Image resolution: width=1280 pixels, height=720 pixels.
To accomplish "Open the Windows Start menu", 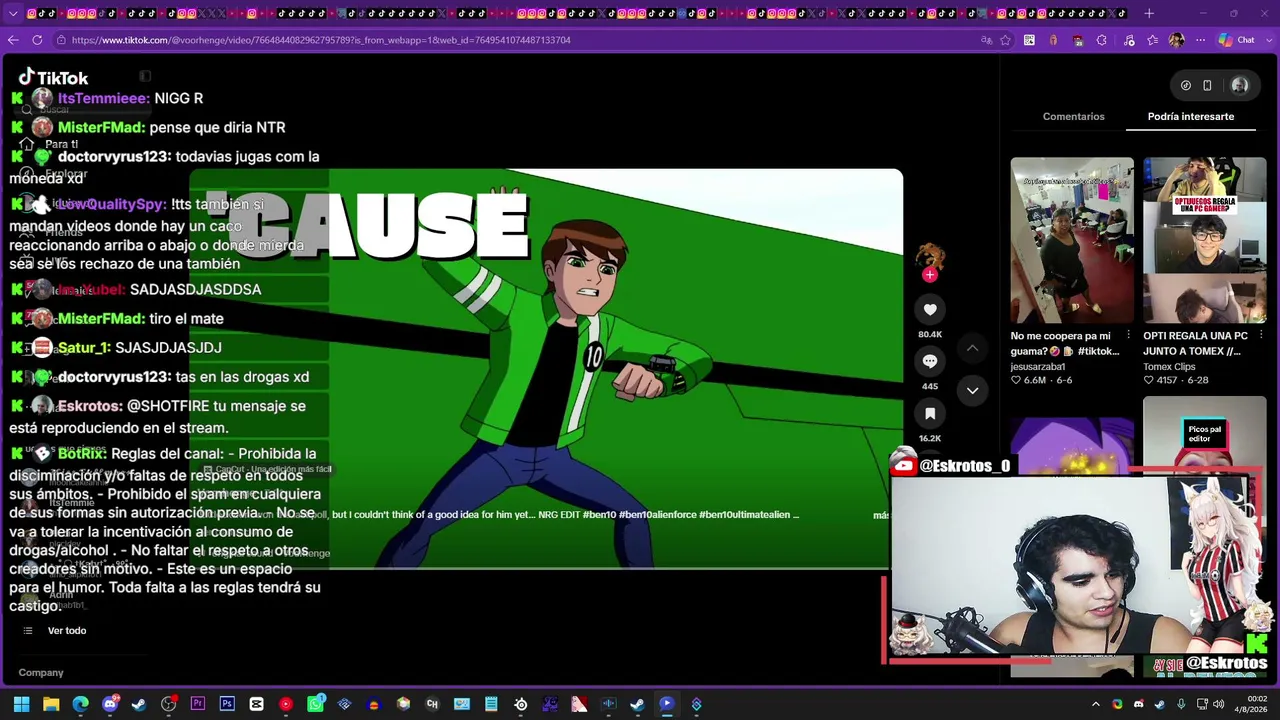I will coord(21,704).
